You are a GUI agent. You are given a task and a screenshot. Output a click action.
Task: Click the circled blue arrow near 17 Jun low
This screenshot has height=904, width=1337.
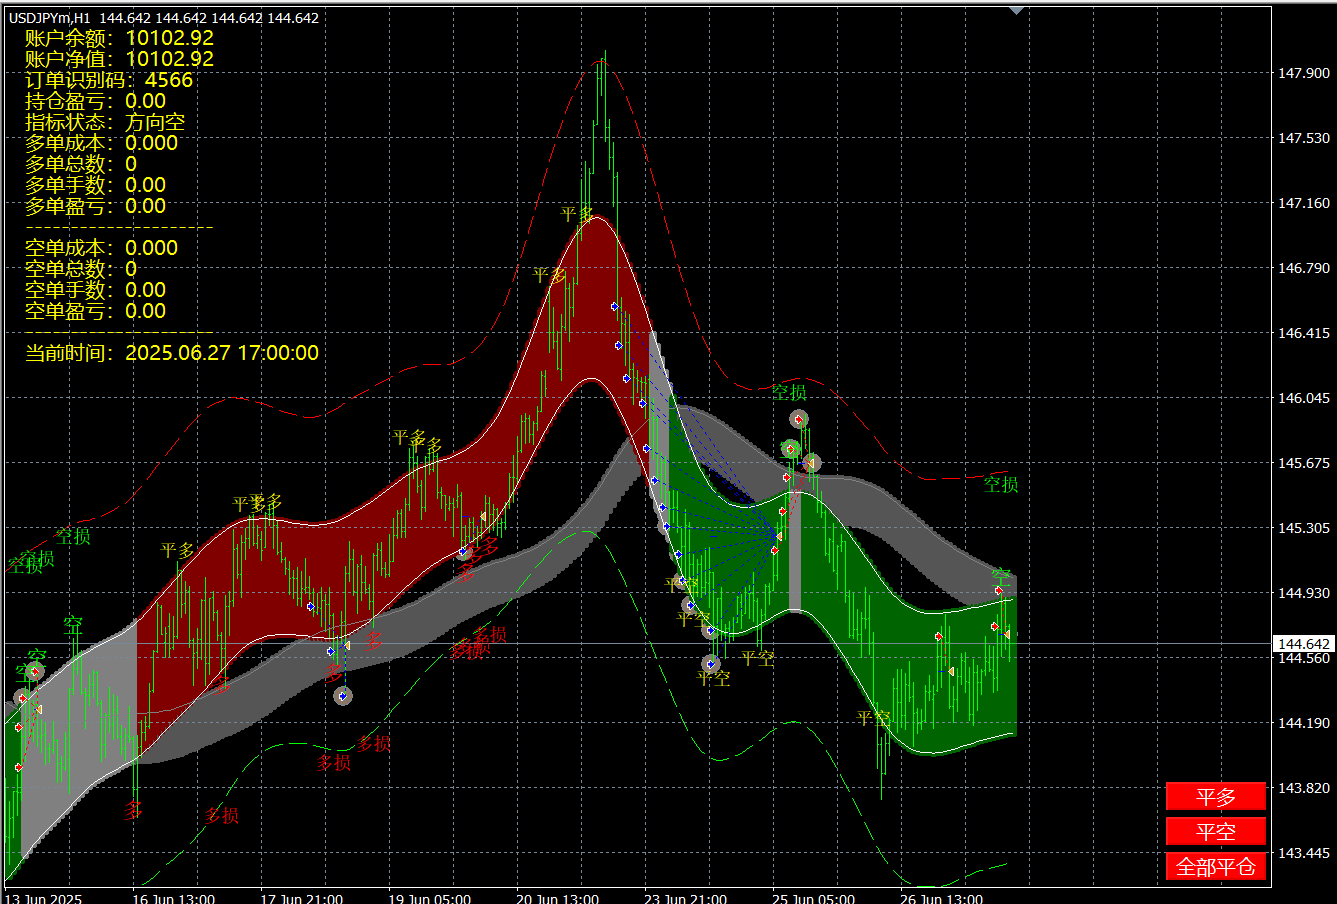click(x=343, y=696)
